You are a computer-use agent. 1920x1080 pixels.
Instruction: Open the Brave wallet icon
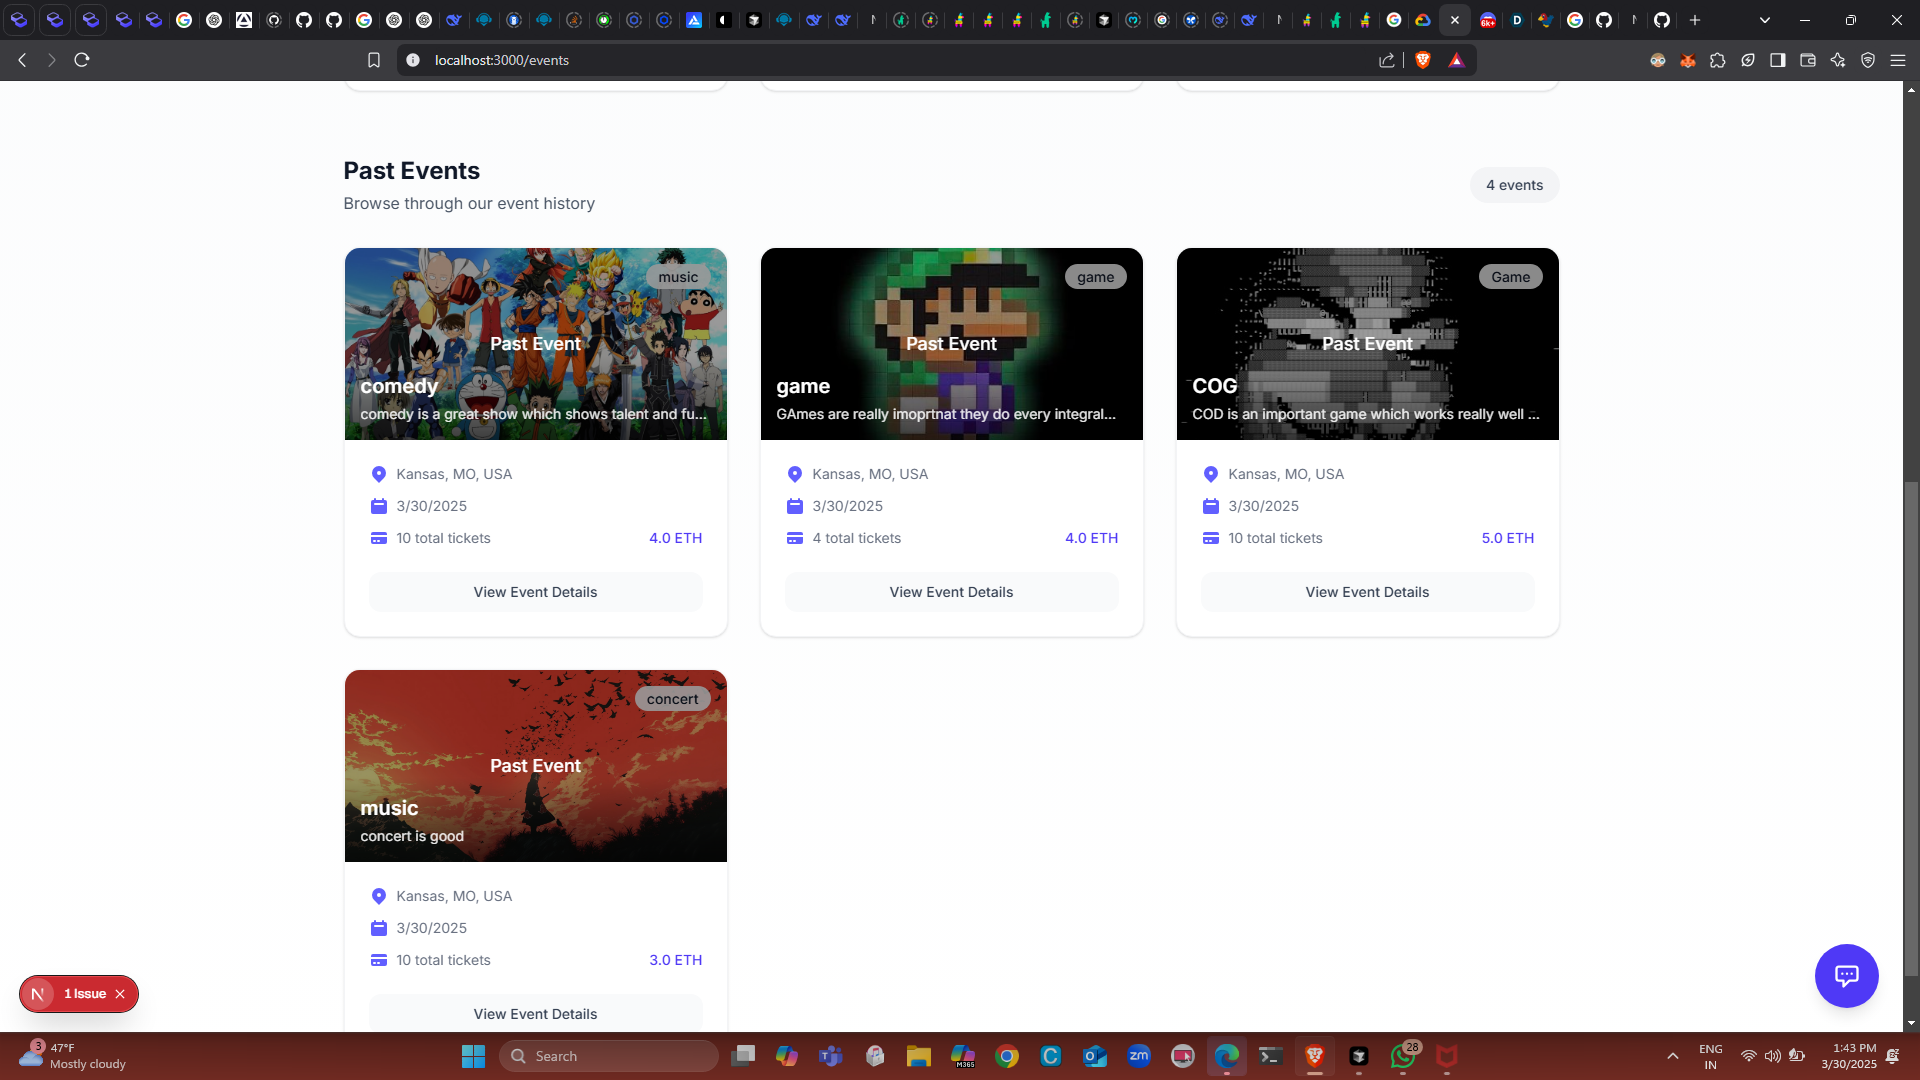pos(1808,60)
